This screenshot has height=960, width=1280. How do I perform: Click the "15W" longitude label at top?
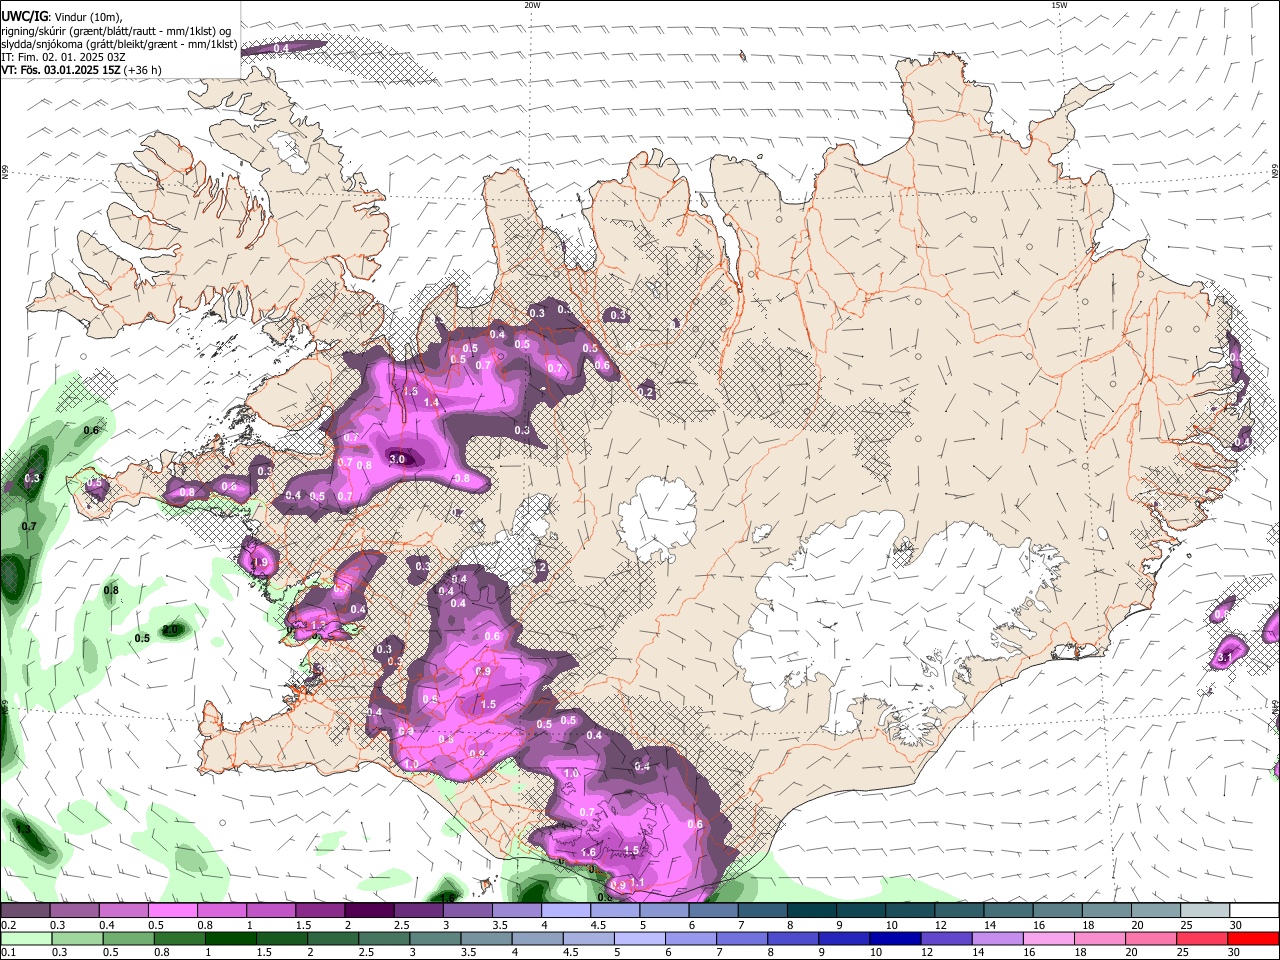point(1059,5)
